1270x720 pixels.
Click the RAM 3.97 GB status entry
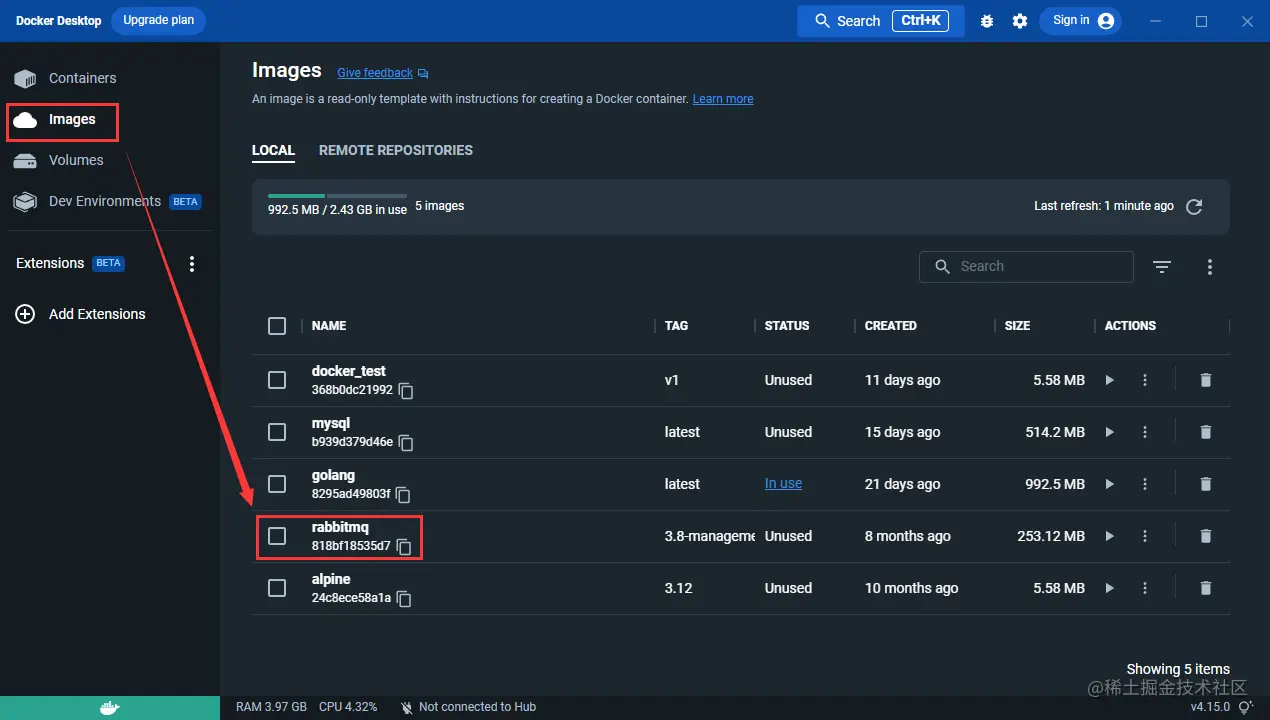[x=271, y=707]
